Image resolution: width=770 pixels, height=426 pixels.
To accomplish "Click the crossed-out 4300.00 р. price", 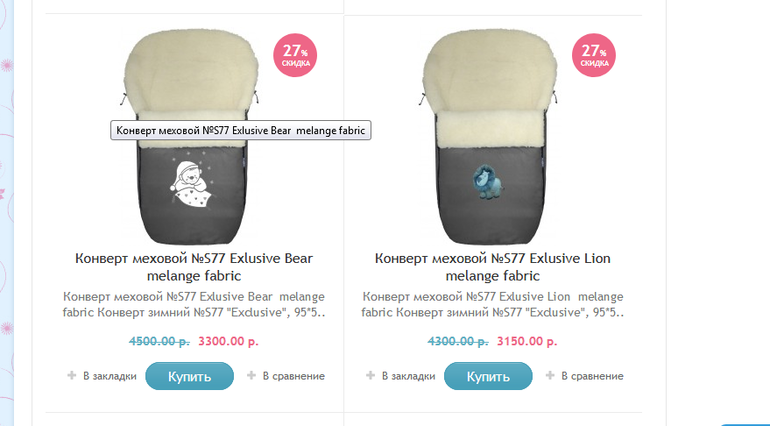I will click(458, 341).
